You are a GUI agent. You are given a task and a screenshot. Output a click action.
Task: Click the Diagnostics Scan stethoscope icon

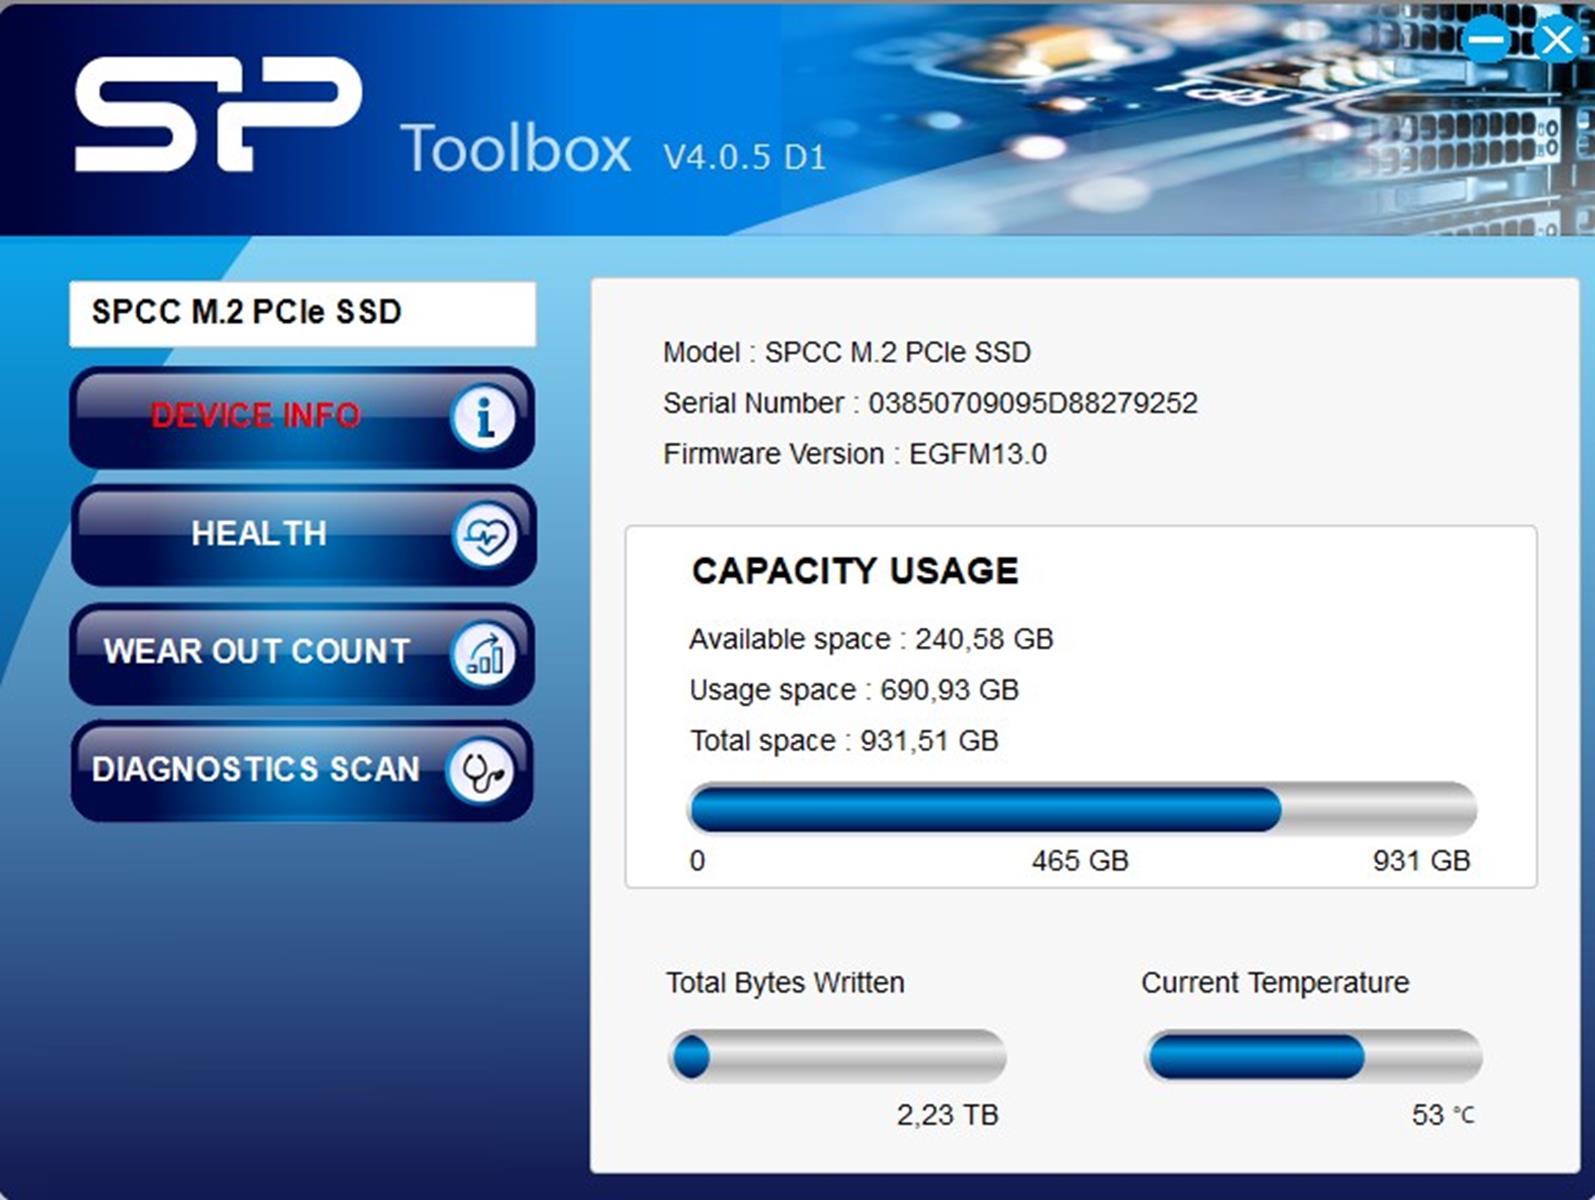coord(481,771)
